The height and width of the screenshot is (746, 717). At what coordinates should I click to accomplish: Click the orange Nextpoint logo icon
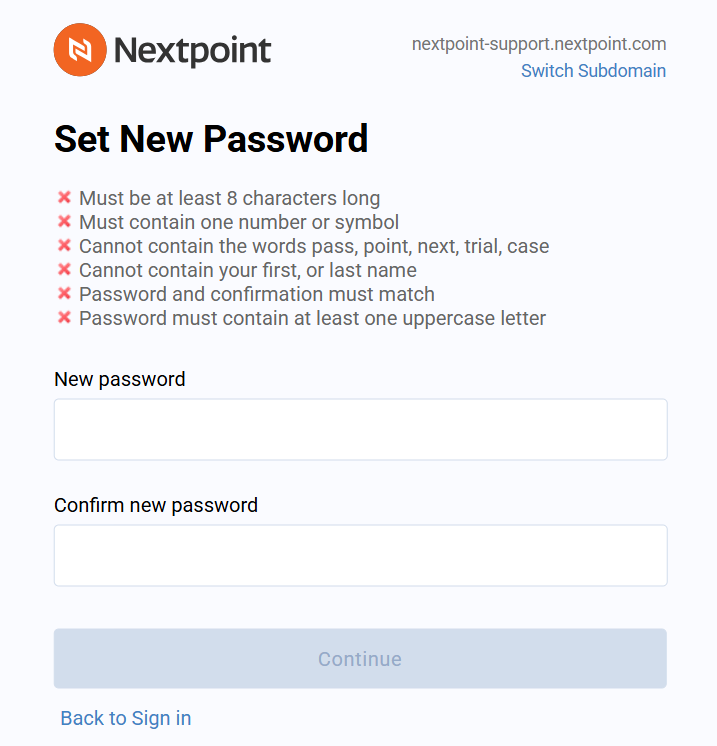80,49
